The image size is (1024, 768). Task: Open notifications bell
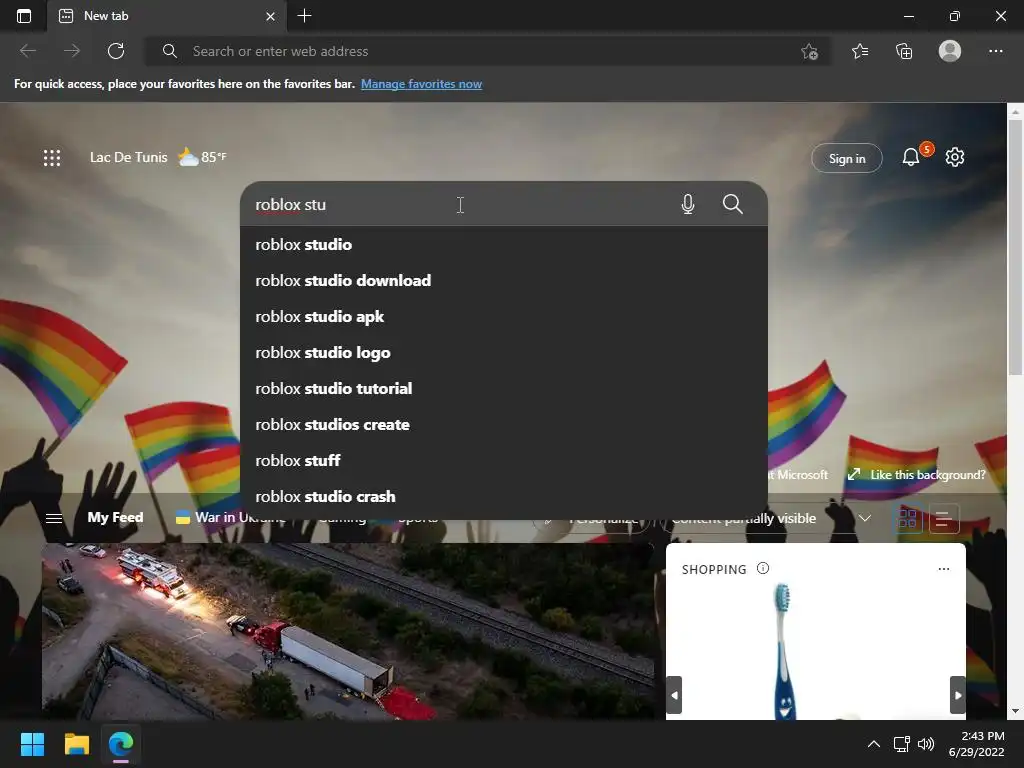tap(911, 157)
